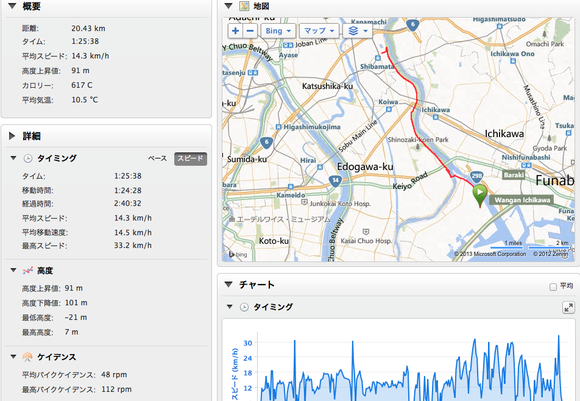580x401 pixels.
Task: Select the スピード toggle button
Action: click(190, 159)
